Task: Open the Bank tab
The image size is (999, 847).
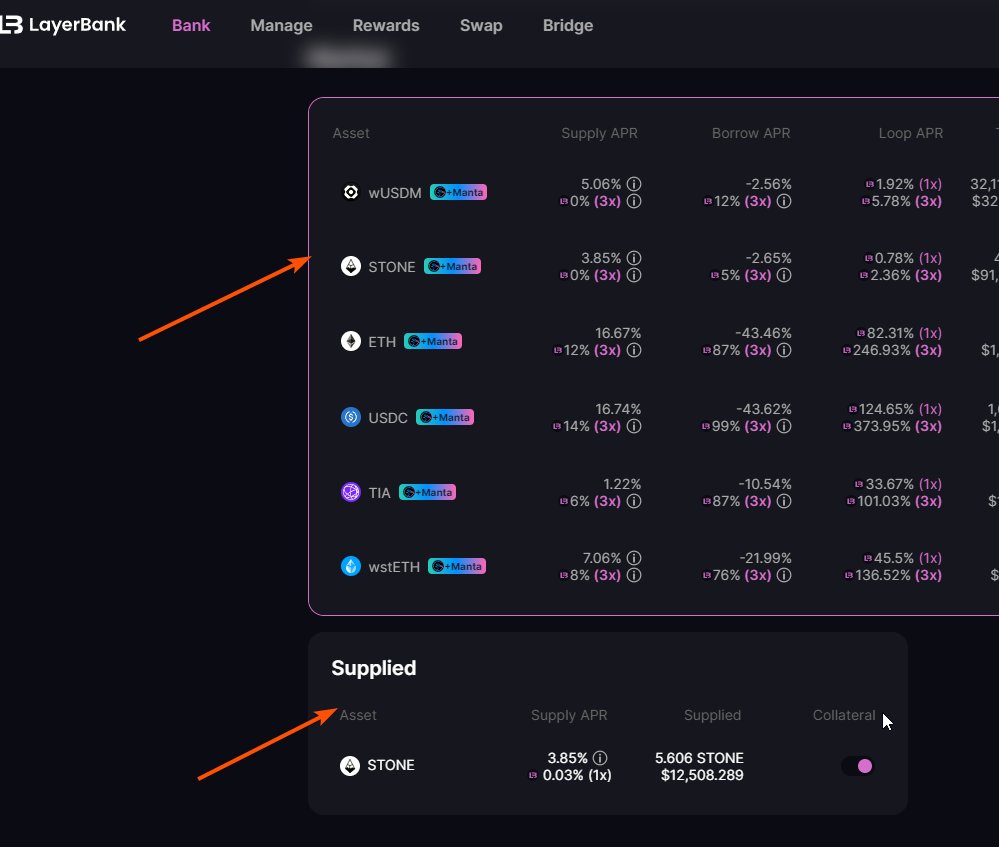Action: point(190,25)
